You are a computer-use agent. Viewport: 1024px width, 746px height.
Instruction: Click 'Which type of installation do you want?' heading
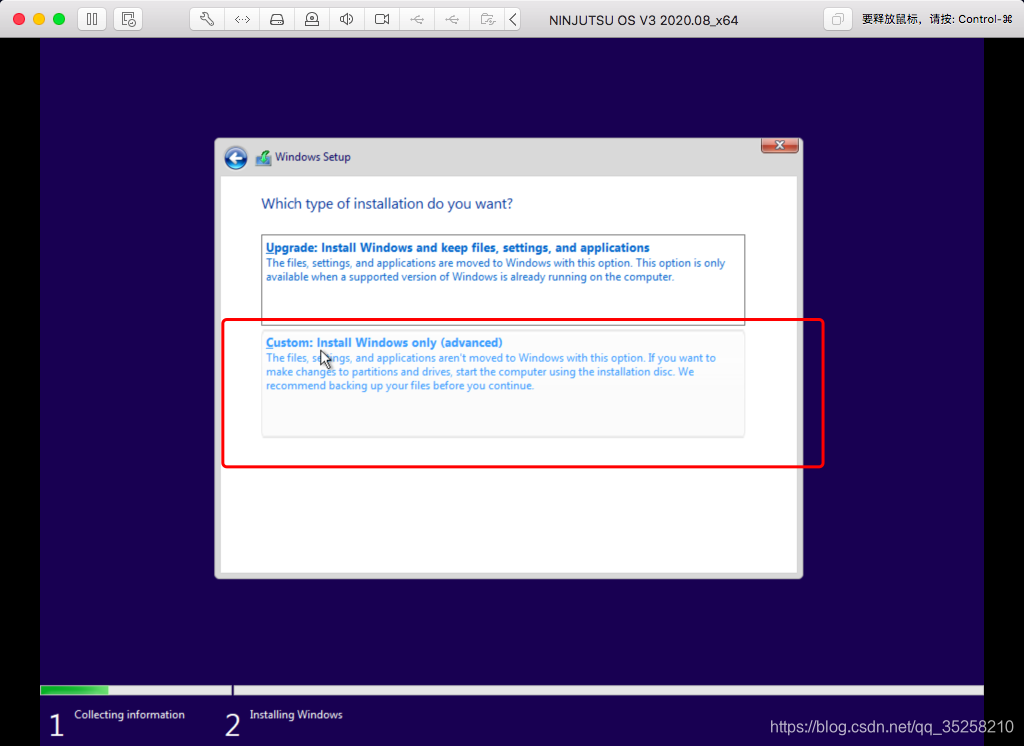click(387, 204)
